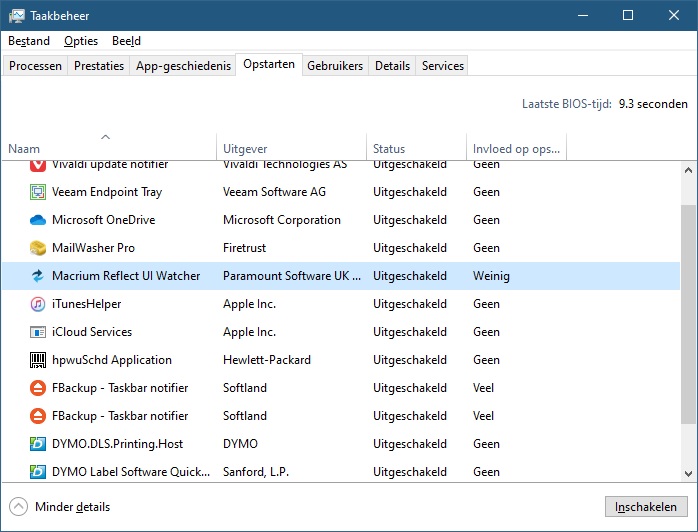Select the iTunesHelper entry name

86,304
